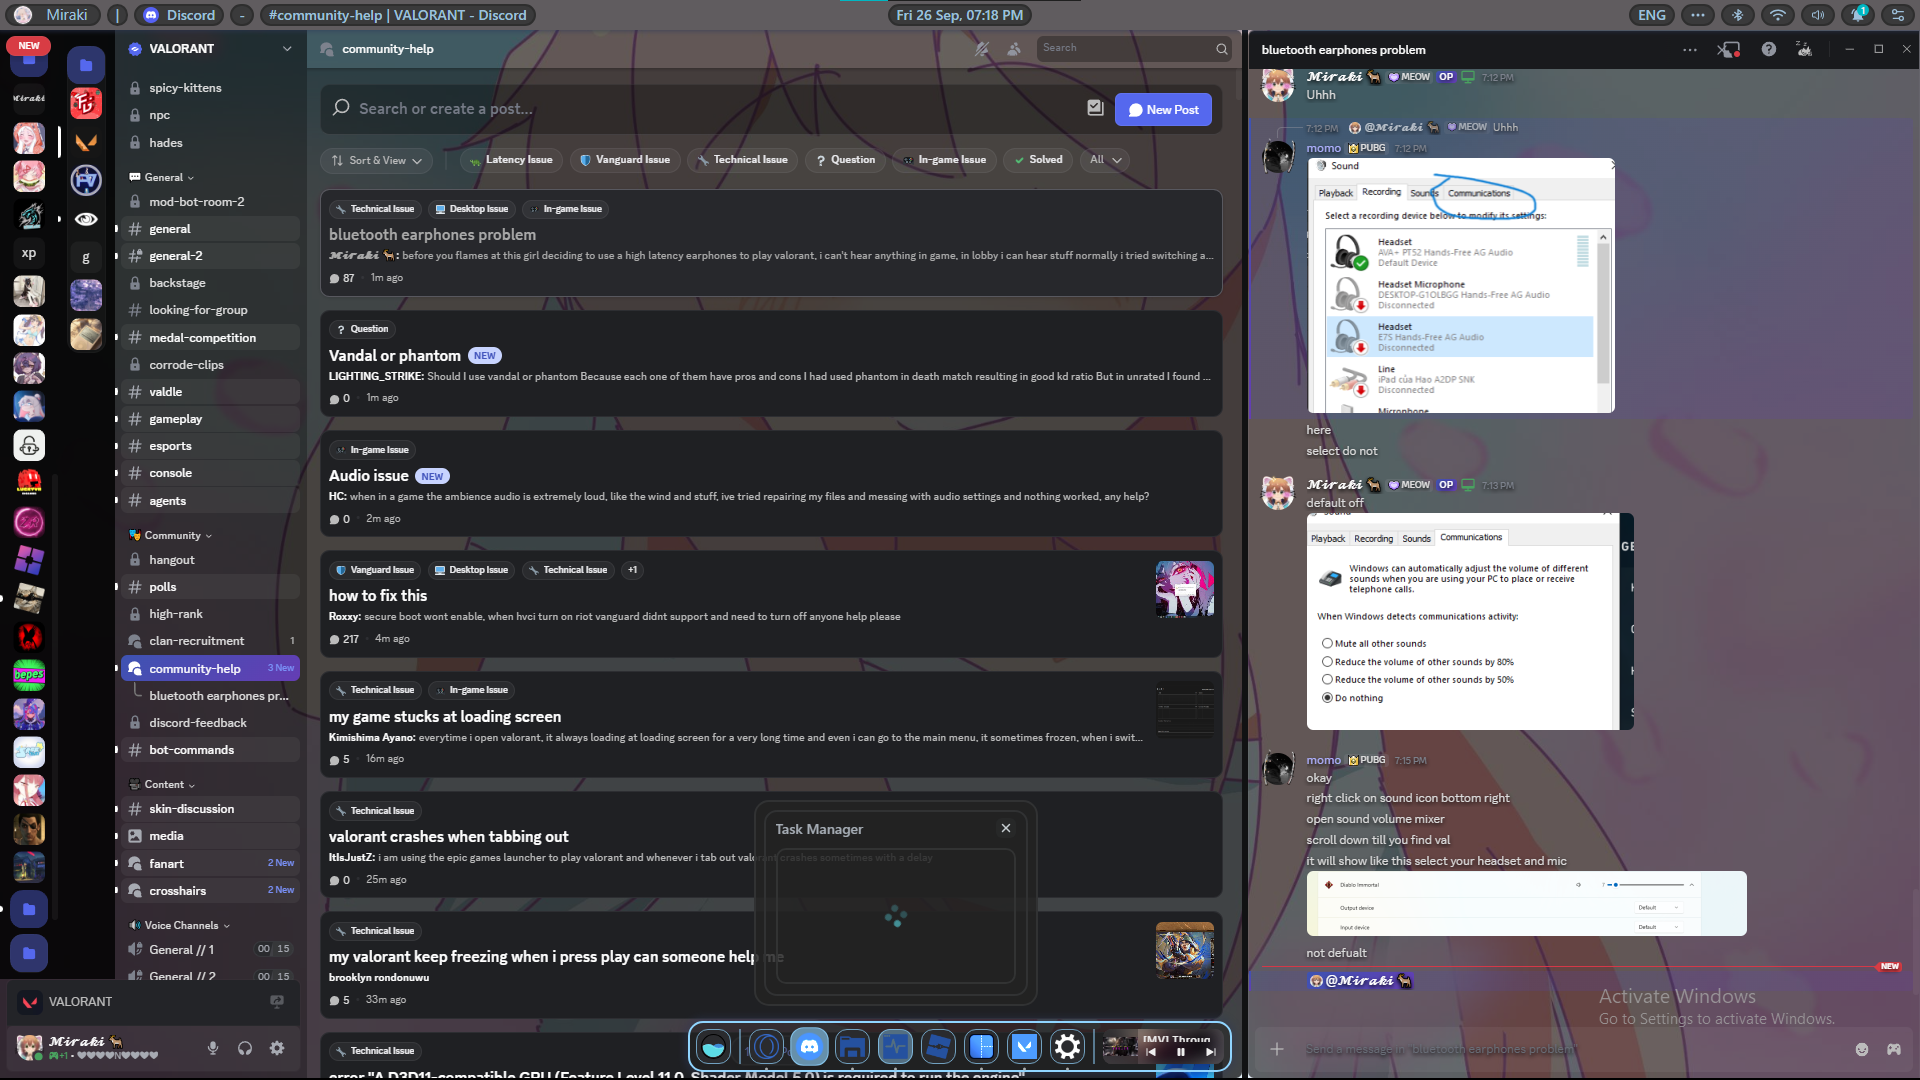Open the emoji picker in the message box

(x=1861, y=1049)
